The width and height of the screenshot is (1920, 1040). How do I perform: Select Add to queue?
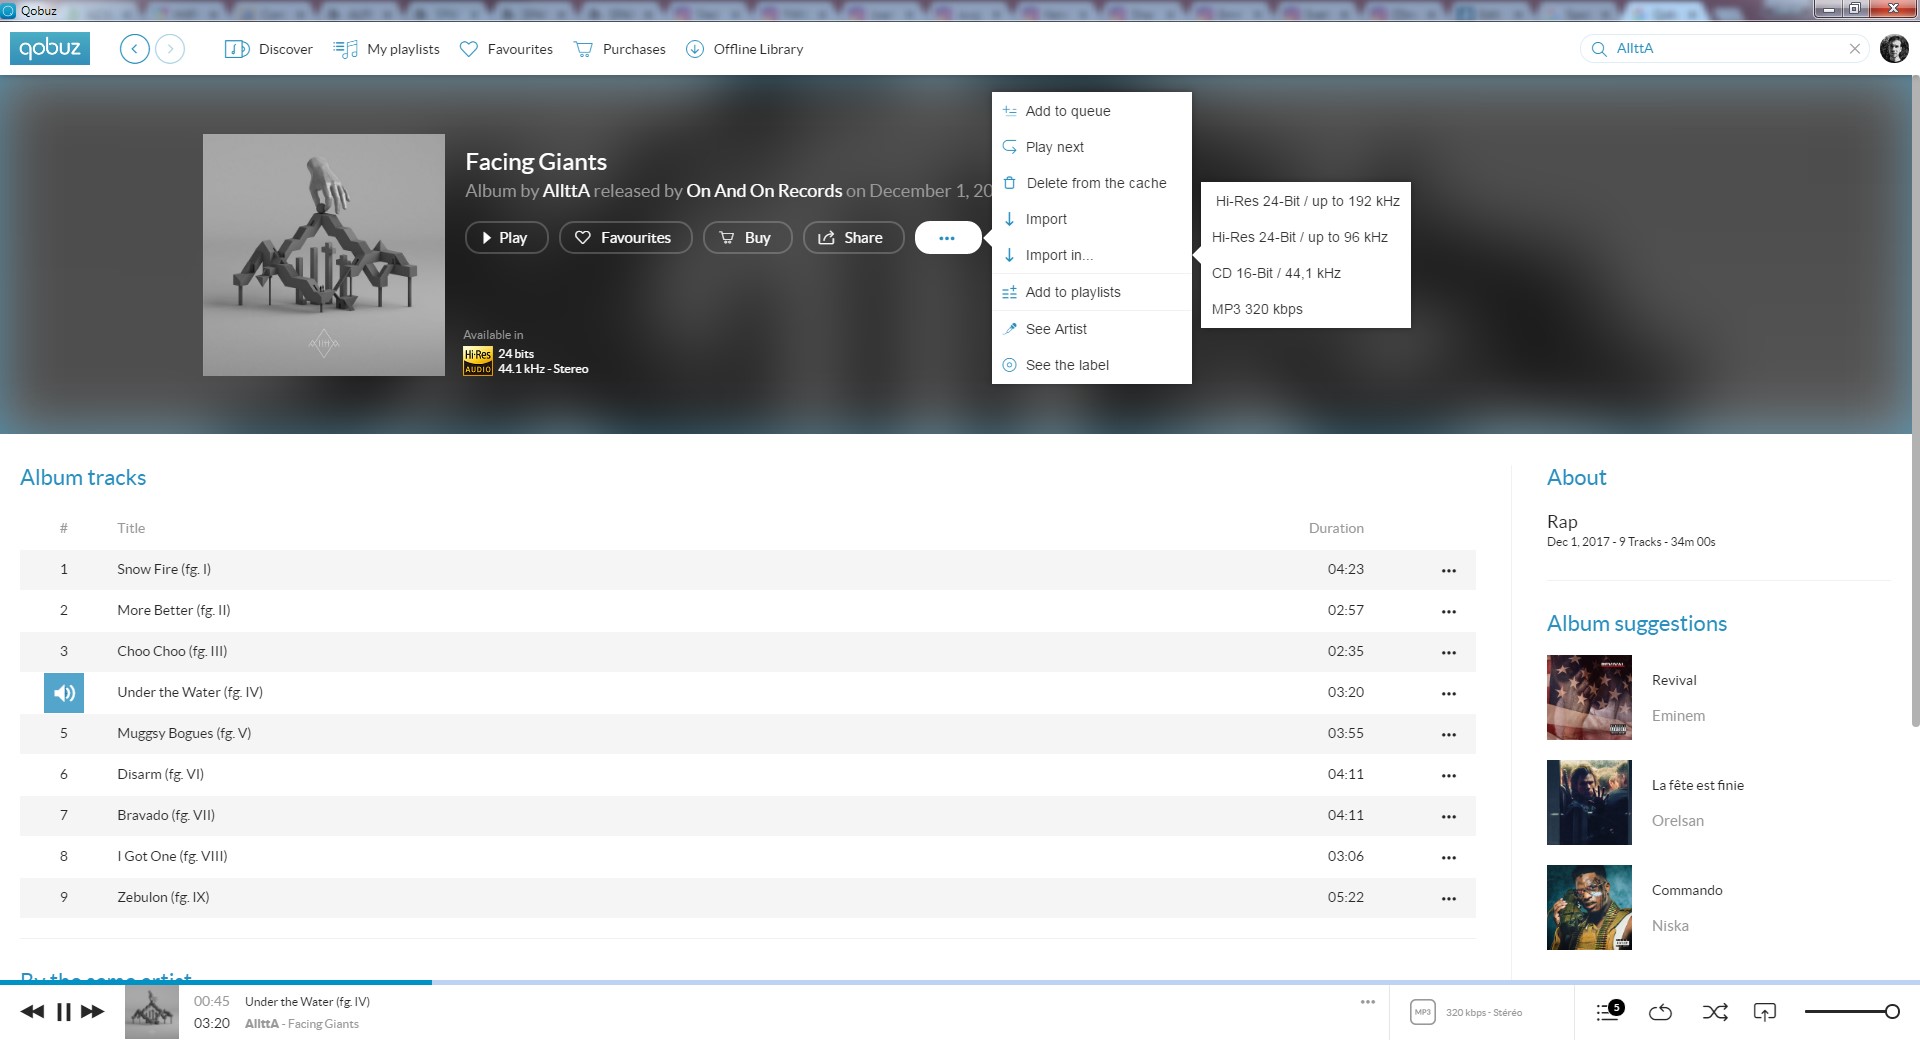(x=1092, y=111)
